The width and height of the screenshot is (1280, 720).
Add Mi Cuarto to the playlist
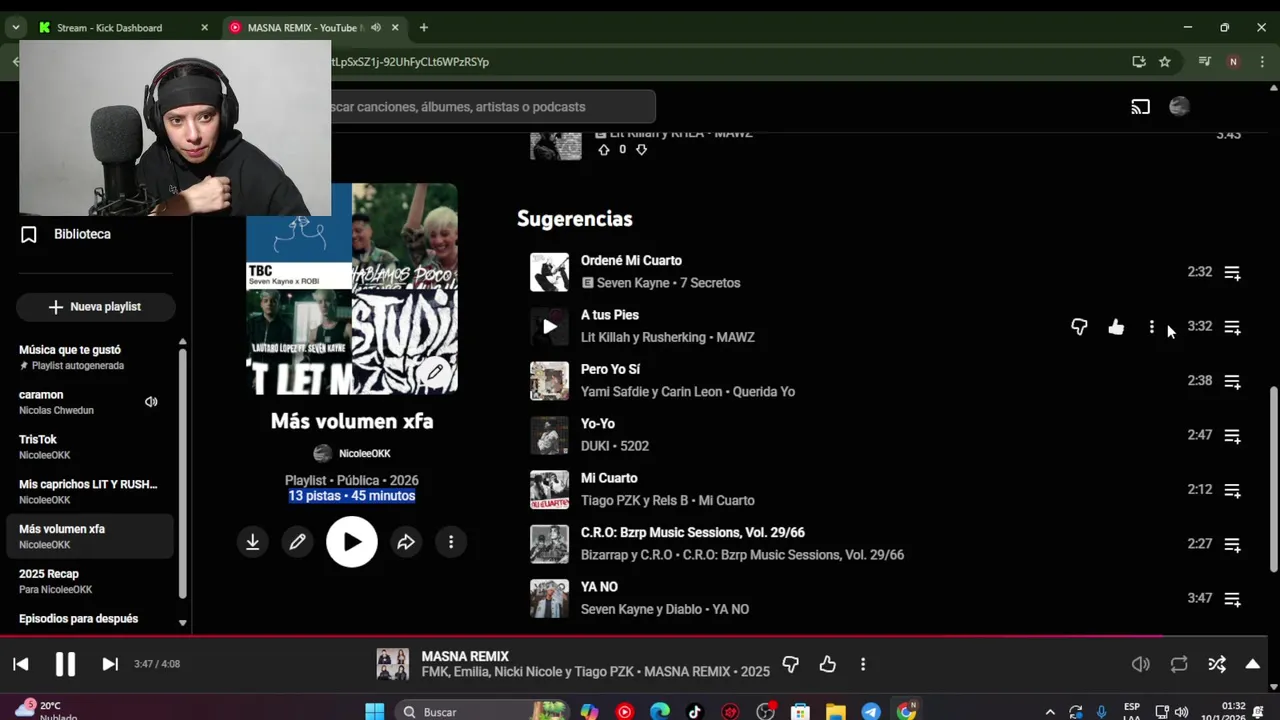tap(1233, 491)
